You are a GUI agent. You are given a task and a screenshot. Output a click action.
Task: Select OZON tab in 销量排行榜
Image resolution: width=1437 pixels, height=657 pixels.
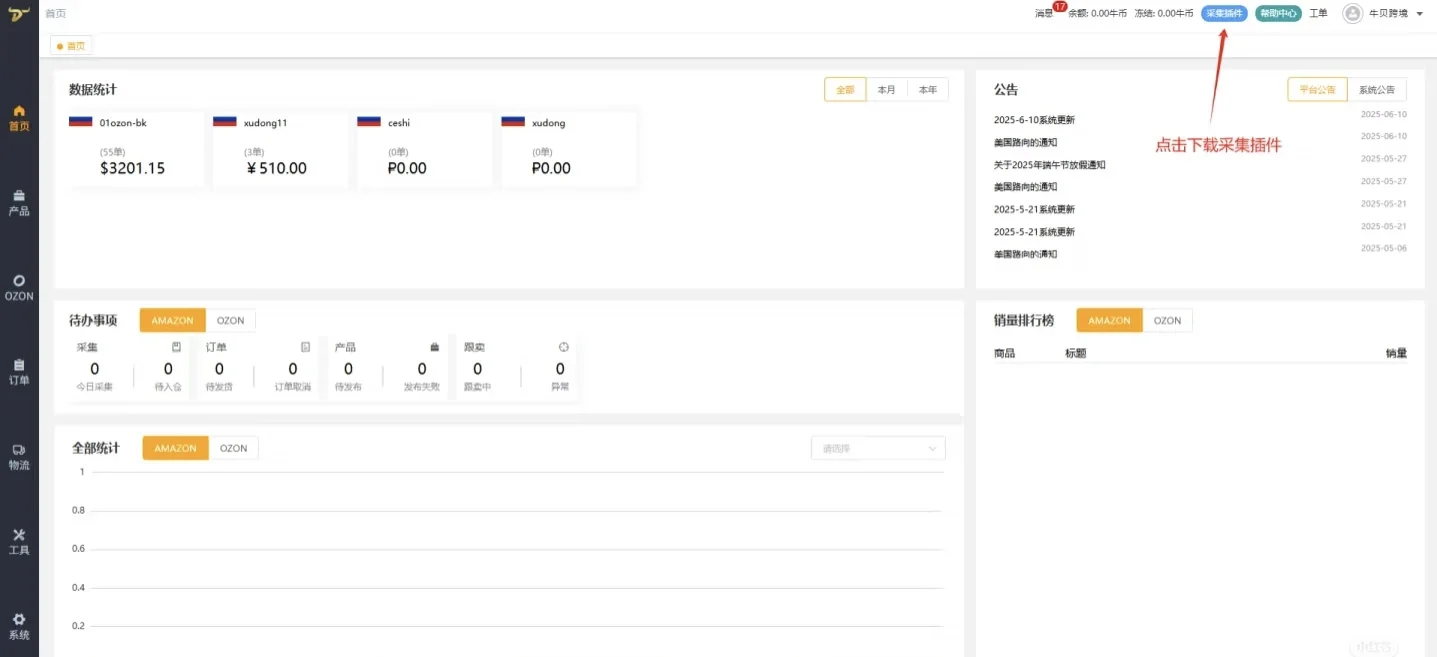[1167, 320]
